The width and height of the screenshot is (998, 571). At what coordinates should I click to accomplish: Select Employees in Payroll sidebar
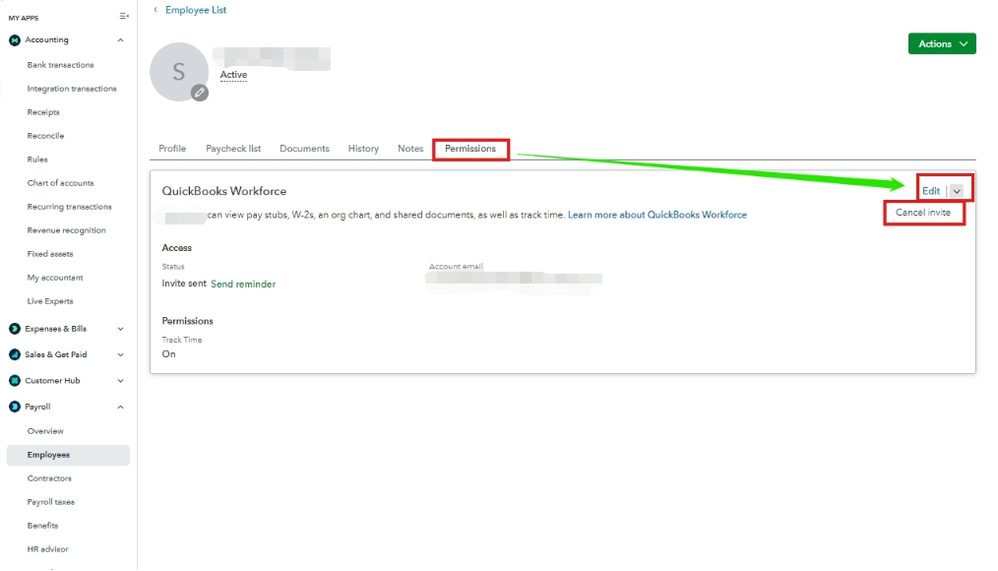[68, 455]
